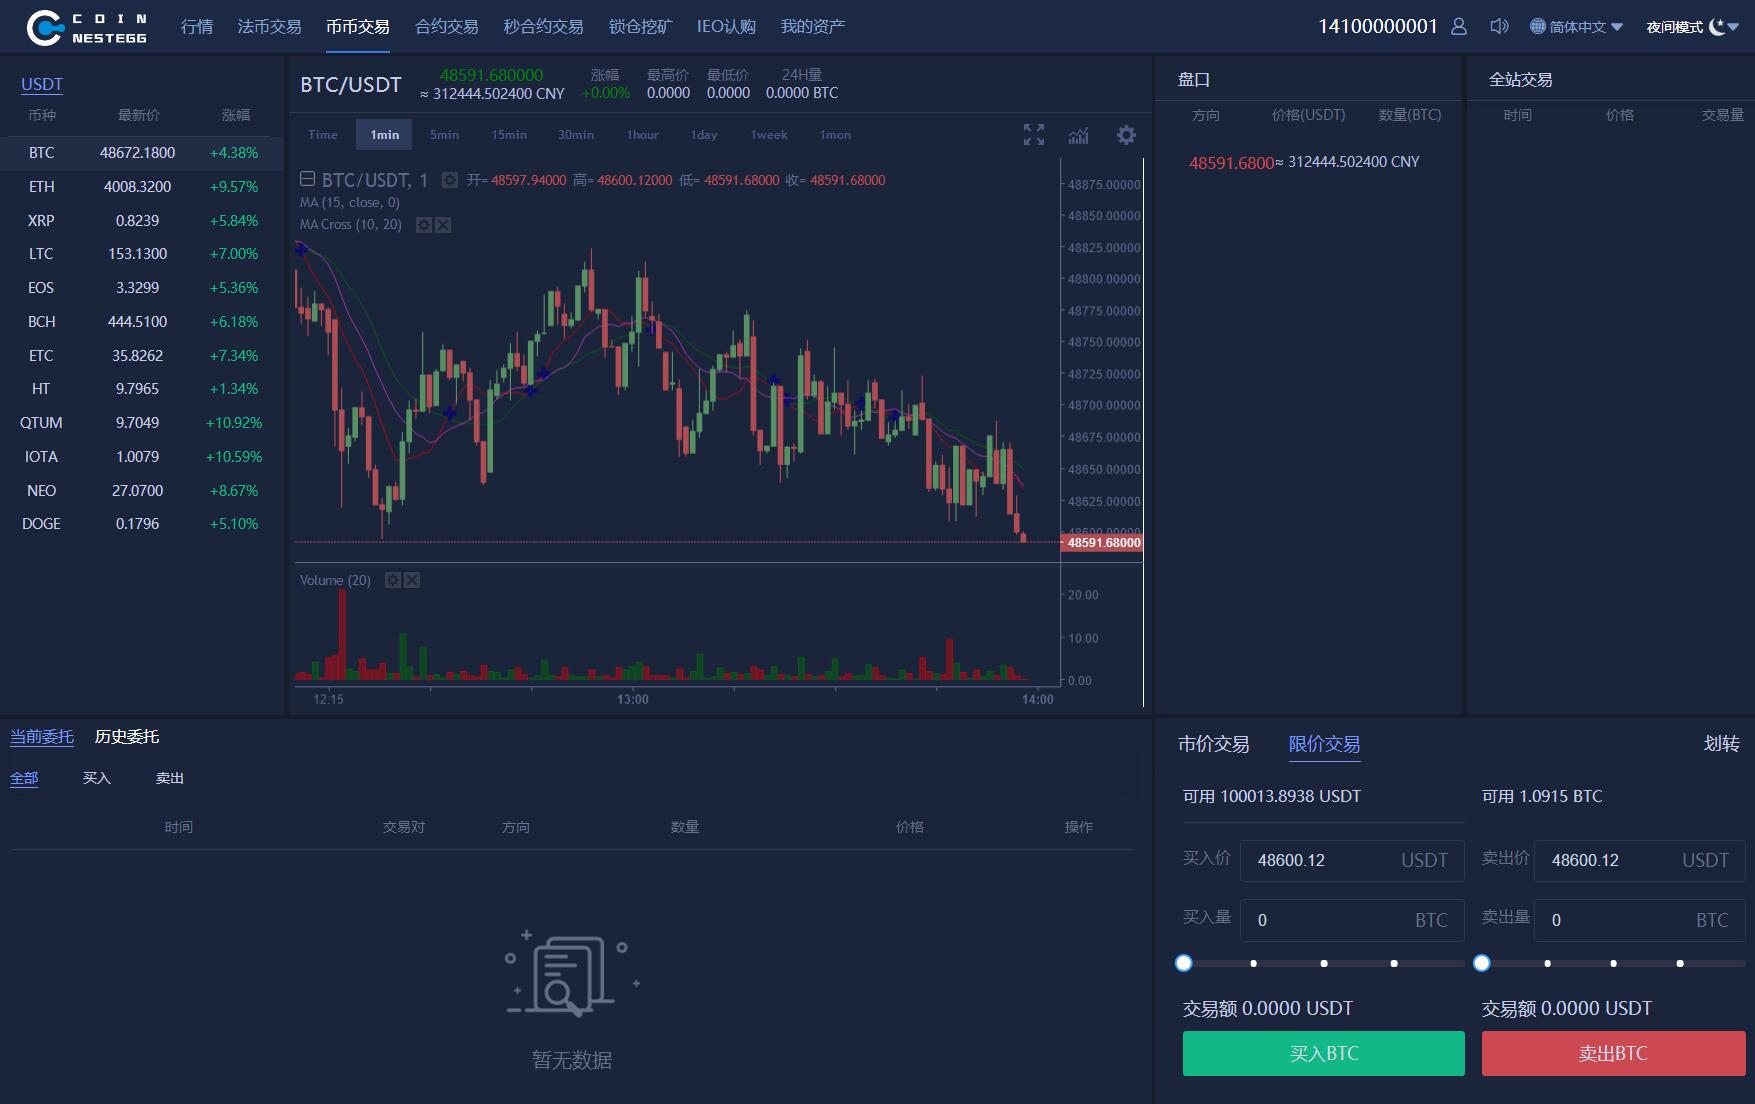Click the Coin Nestegg logo
The image size is (1755, 1104).
coord(87,27)
